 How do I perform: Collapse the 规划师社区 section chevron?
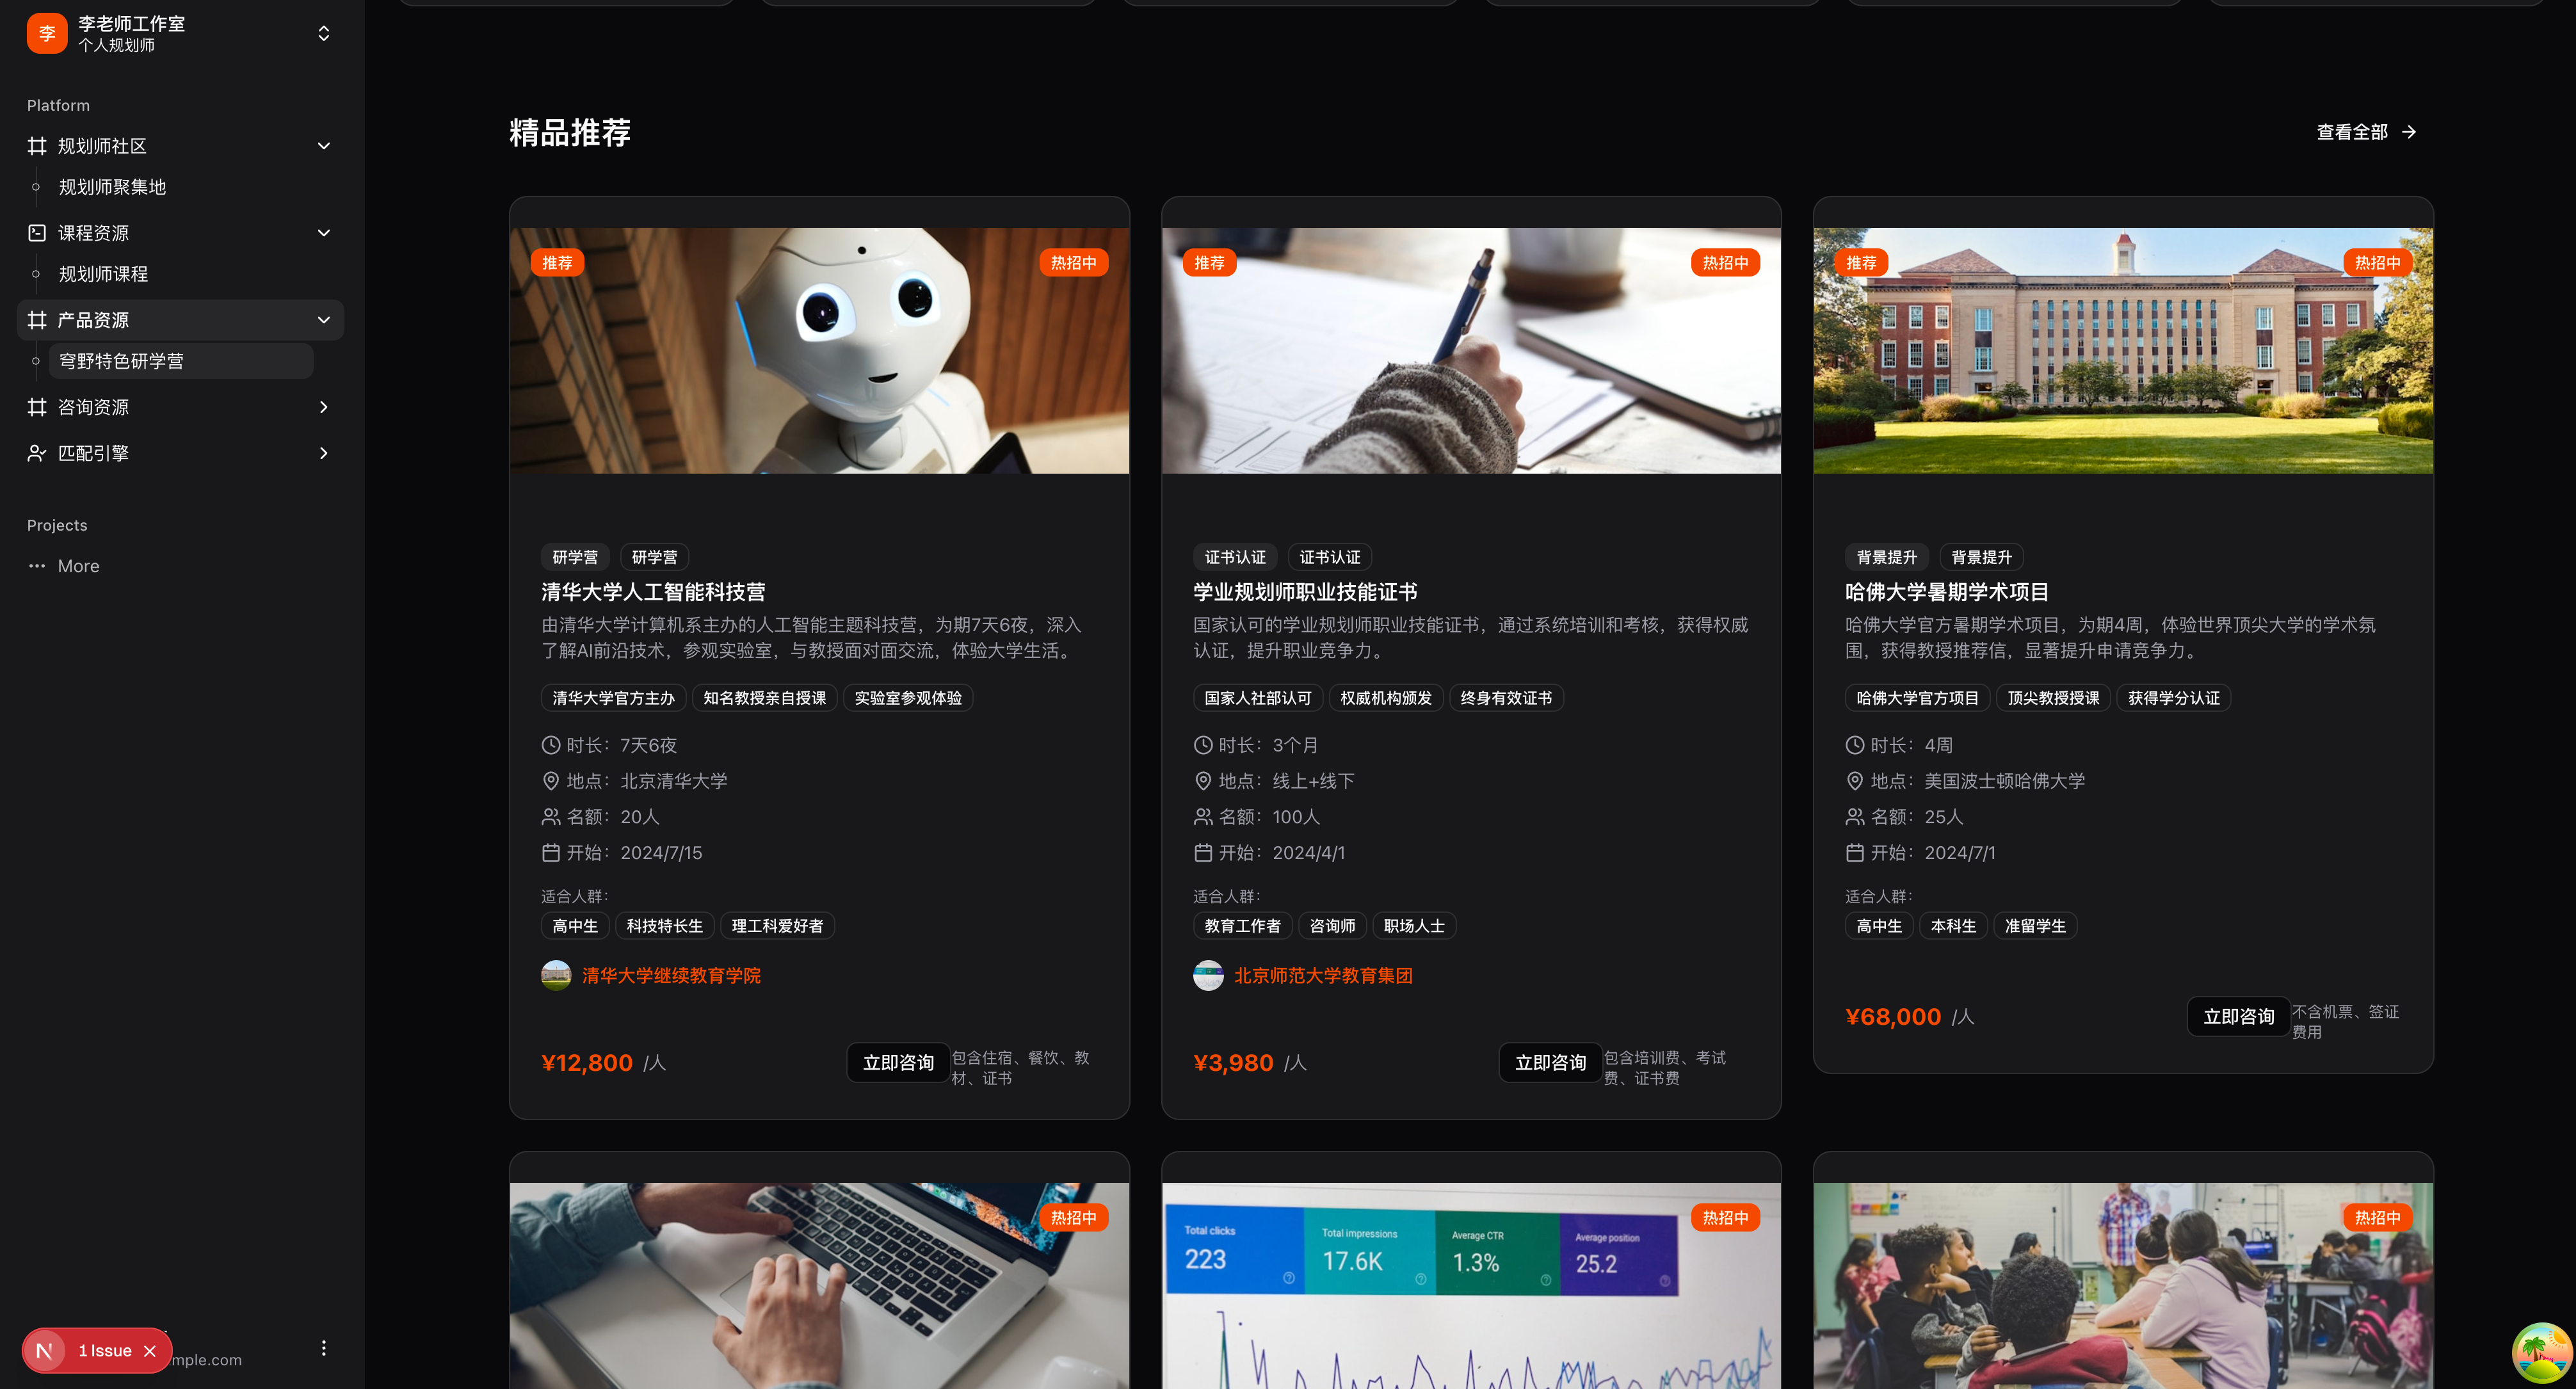tap(323, 146)
